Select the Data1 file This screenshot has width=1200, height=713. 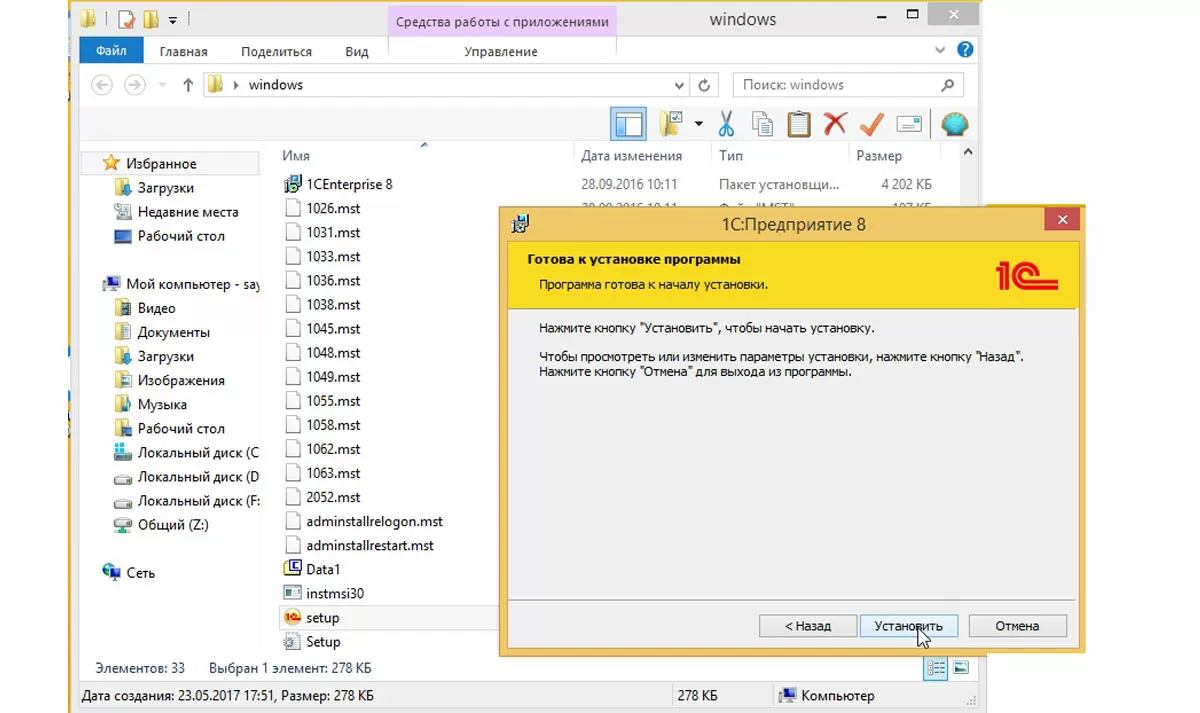tap(324, 569)
